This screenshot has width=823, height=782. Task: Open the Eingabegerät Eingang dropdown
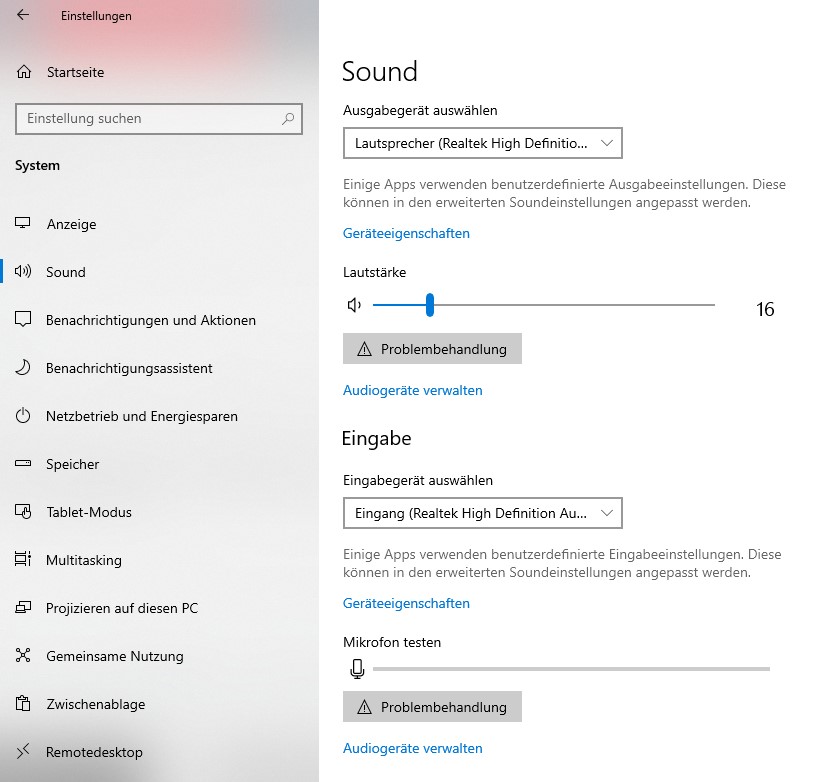tap(482, 513)
